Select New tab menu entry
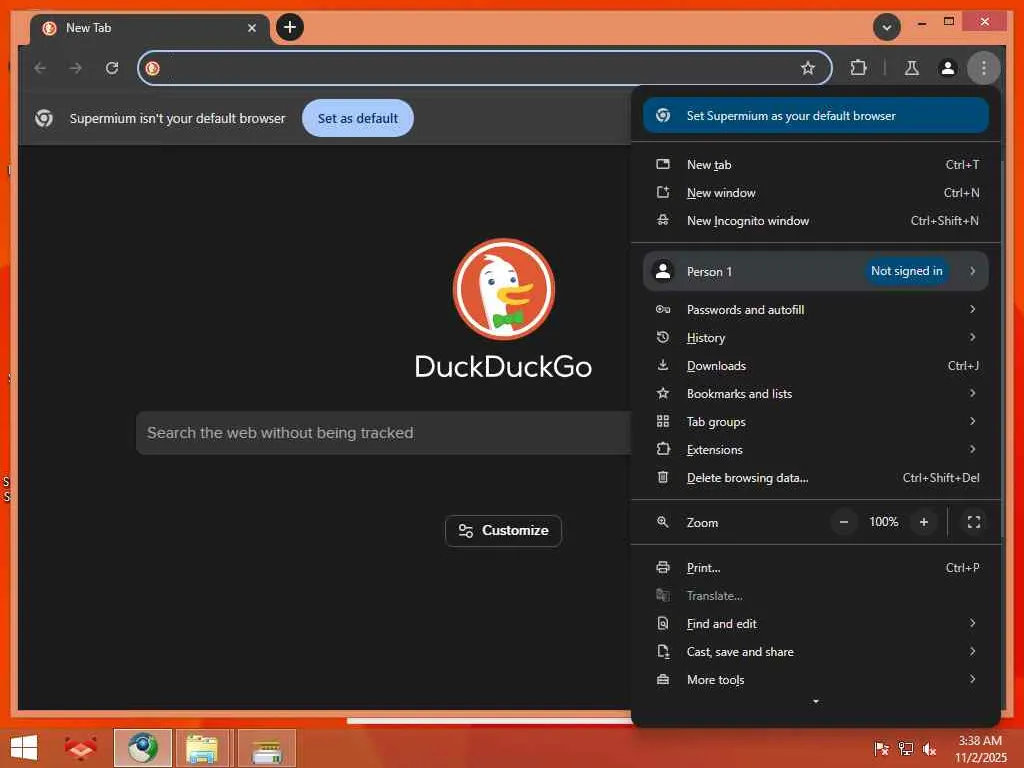 [x=816, y=165]
